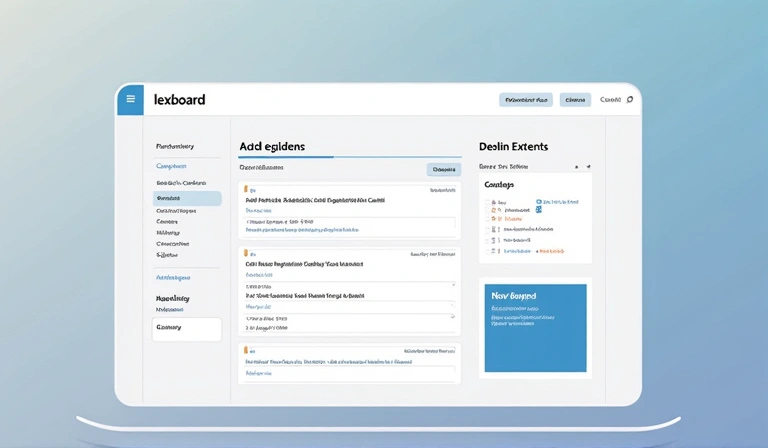The width and height of the screenshot is (768, 448).
Task: Click the "Add egidens" heading
Action: click(272, 146)
